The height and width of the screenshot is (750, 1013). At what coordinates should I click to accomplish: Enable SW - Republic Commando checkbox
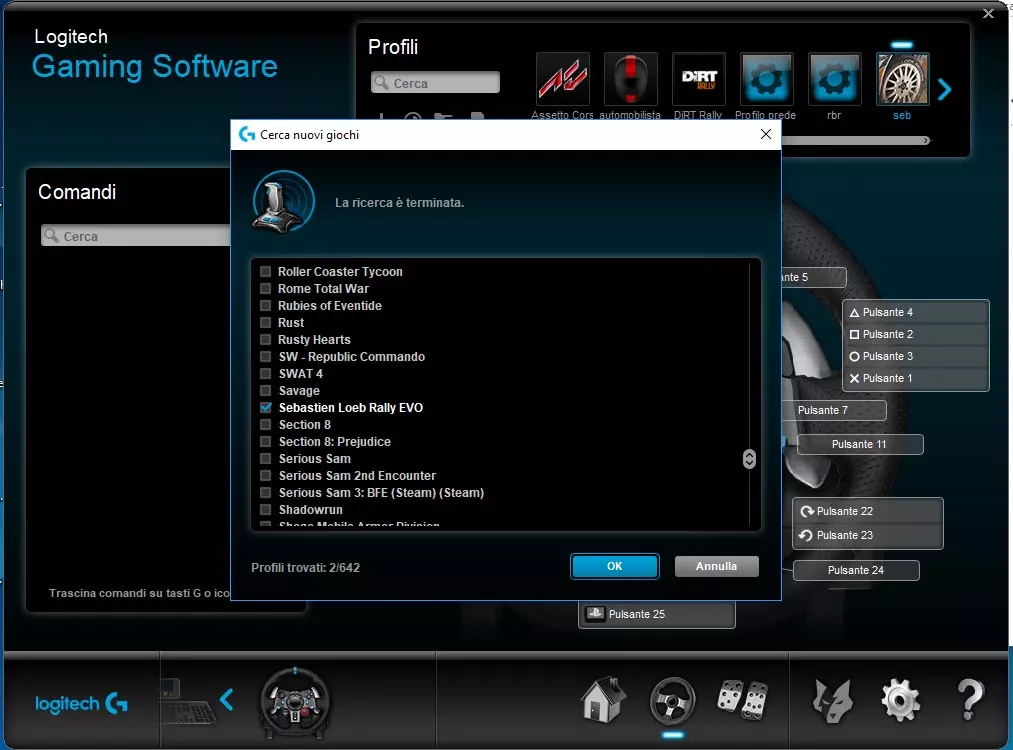coord(266,356)
